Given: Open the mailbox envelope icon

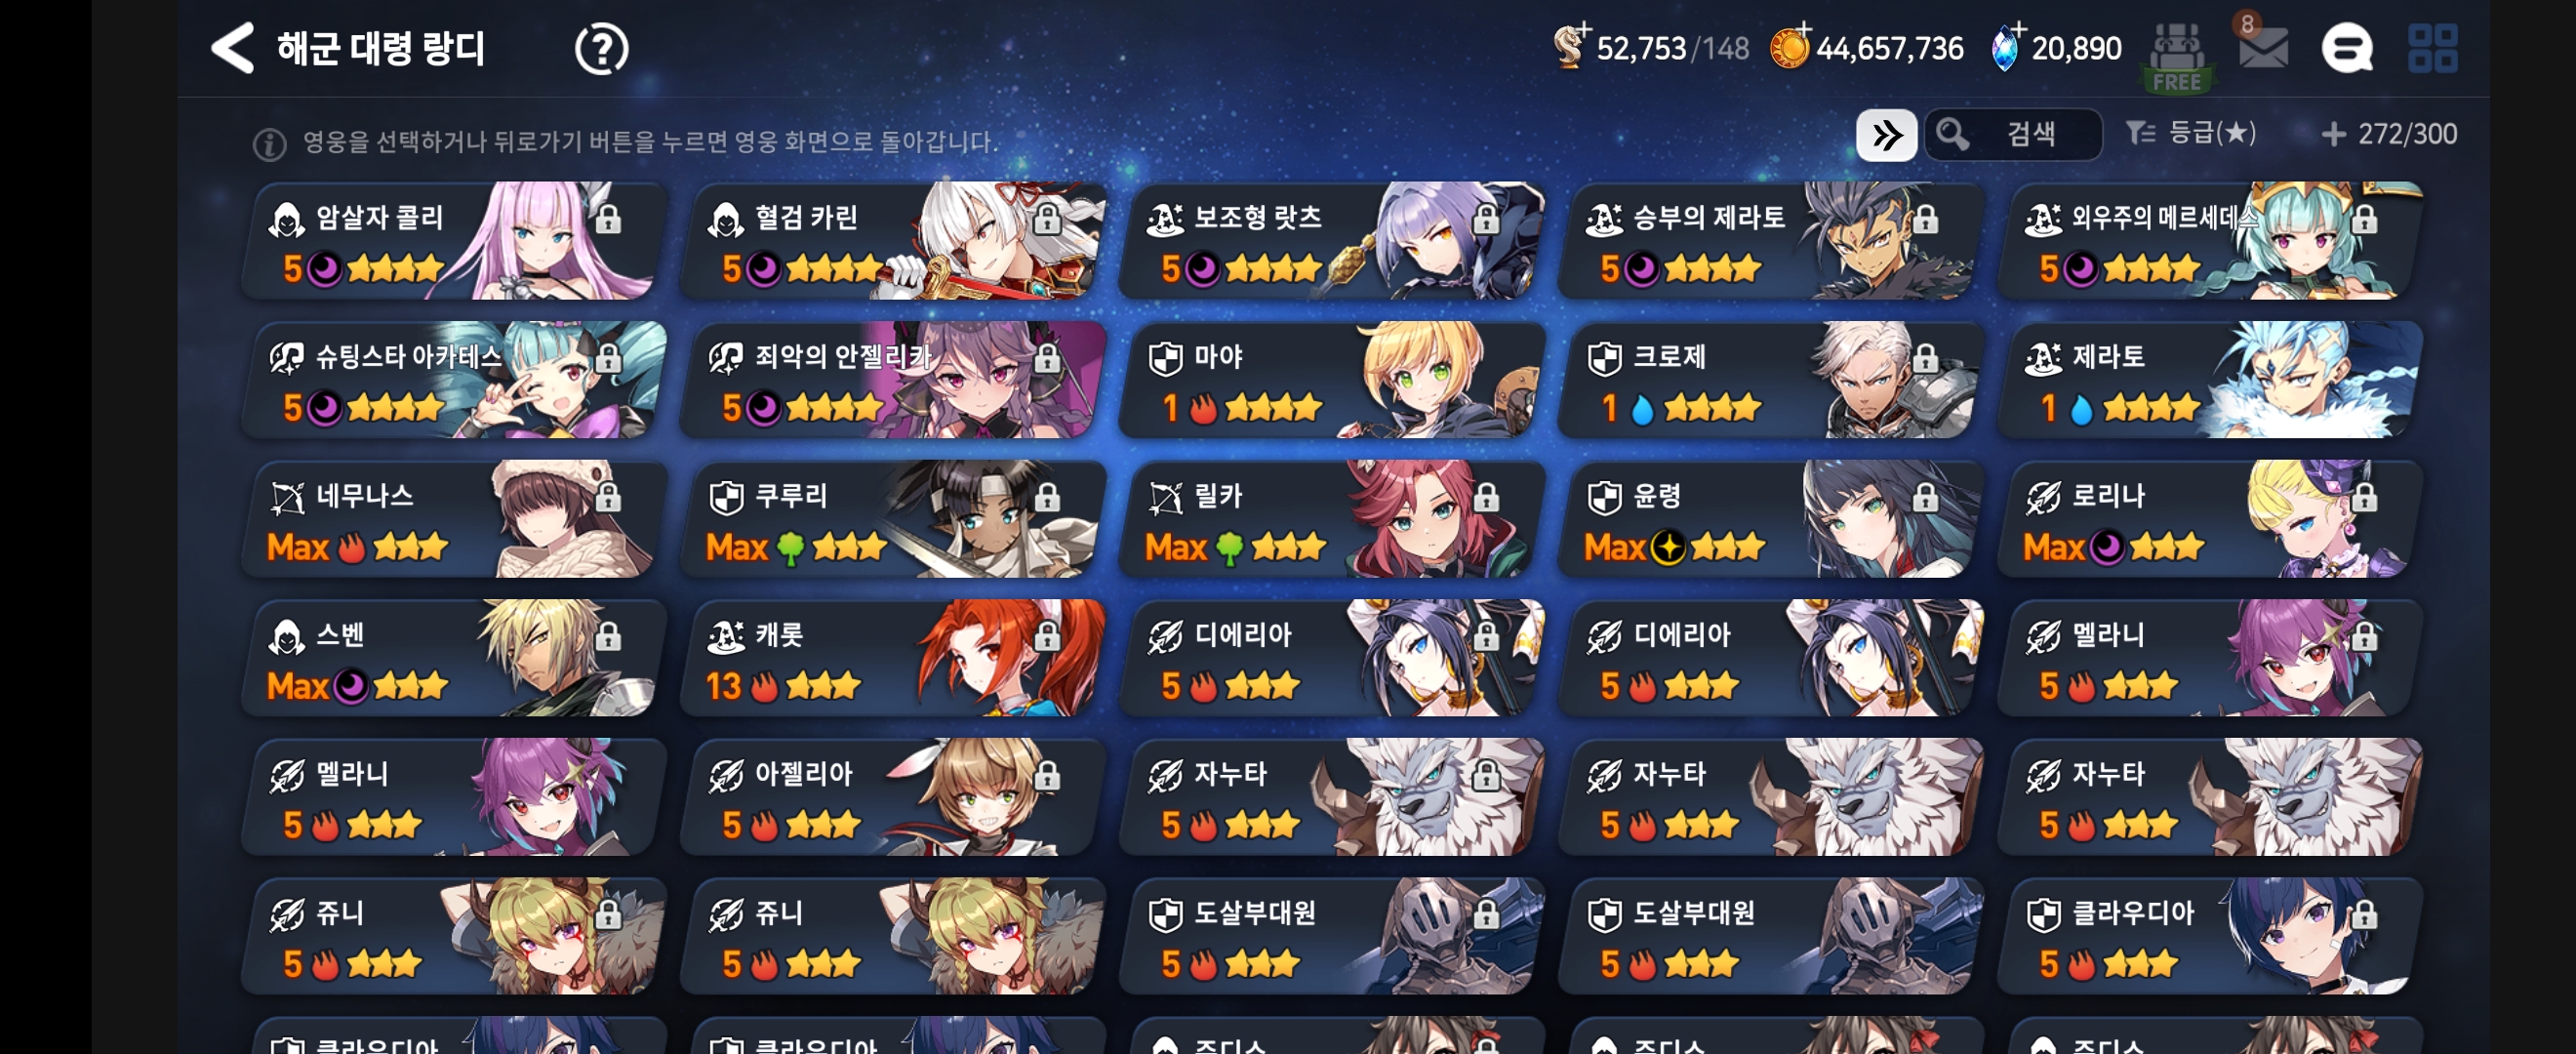Looking at the screenshot, I should [x=2262, y=48].
